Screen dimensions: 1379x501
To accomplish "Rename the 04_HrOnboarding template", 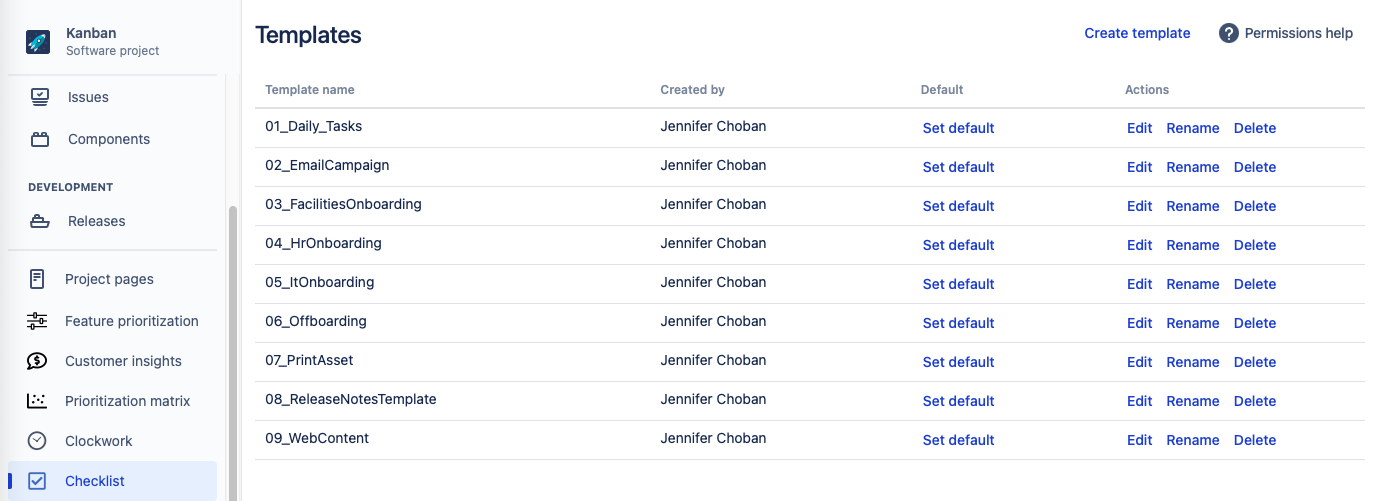I will [x=1192, y=245].
